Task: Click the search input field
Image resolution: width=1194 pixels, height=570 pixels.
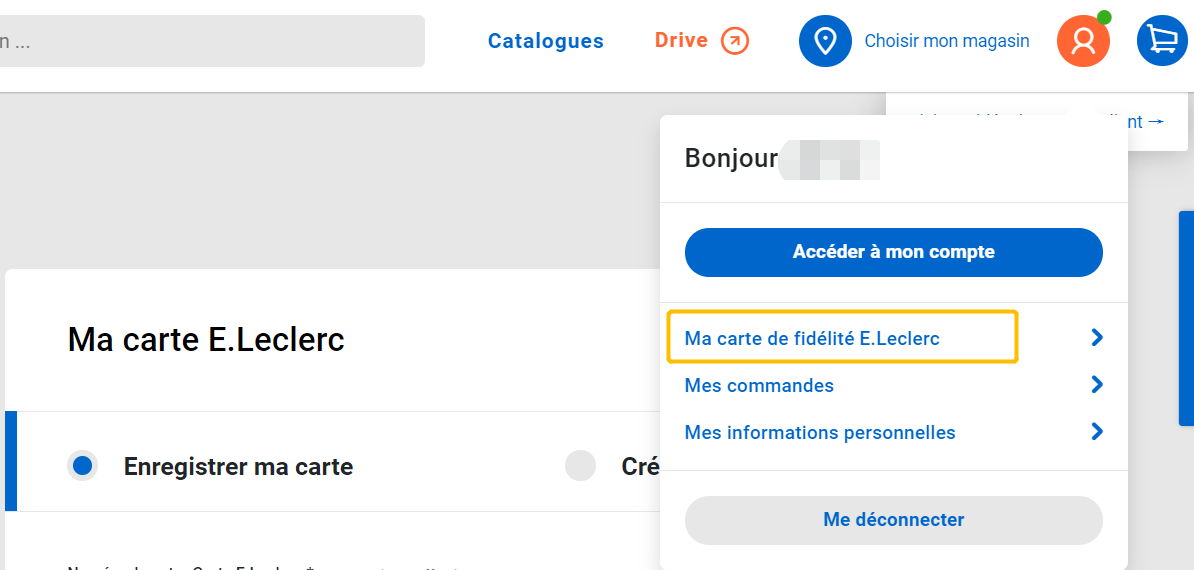Action: (x=212, y=41)
